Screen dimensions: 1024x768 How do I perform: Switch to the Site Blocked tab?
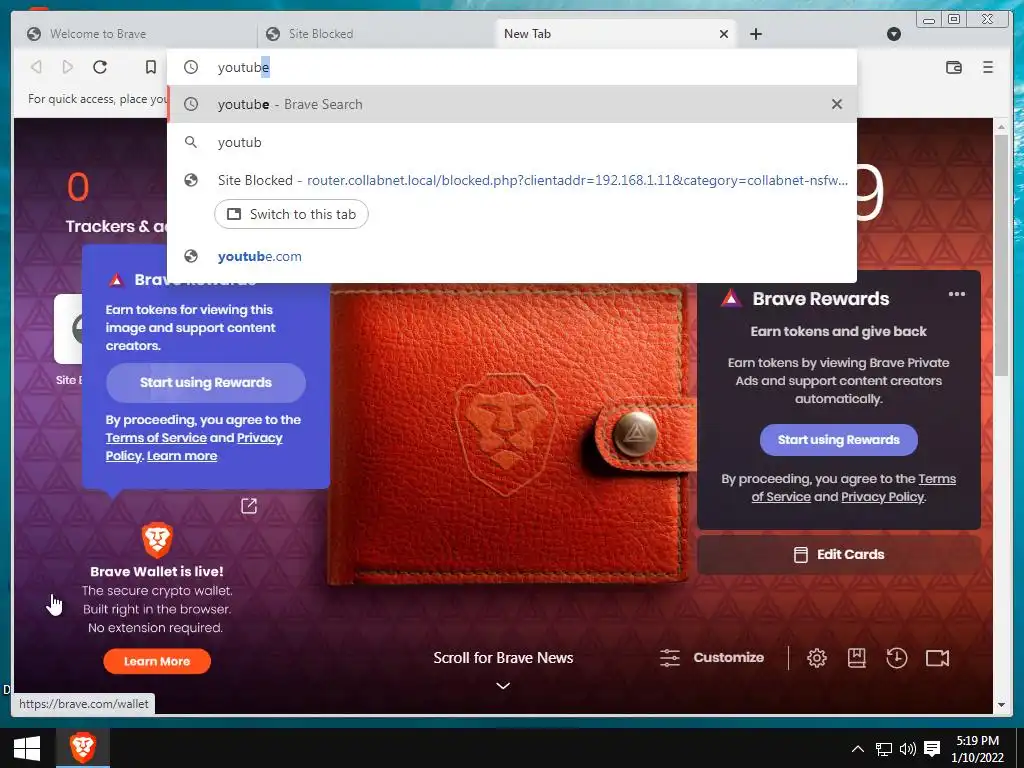tap(376, 34)
